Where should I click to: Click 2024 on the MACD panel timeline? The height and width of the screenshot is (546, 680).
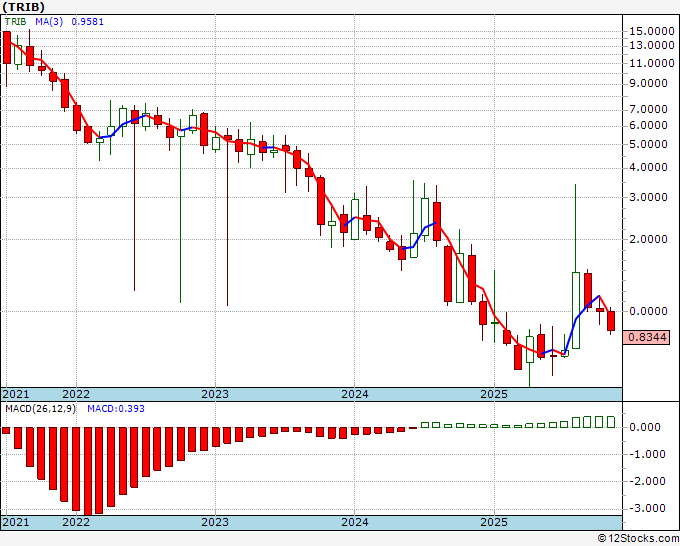(355, 522)
